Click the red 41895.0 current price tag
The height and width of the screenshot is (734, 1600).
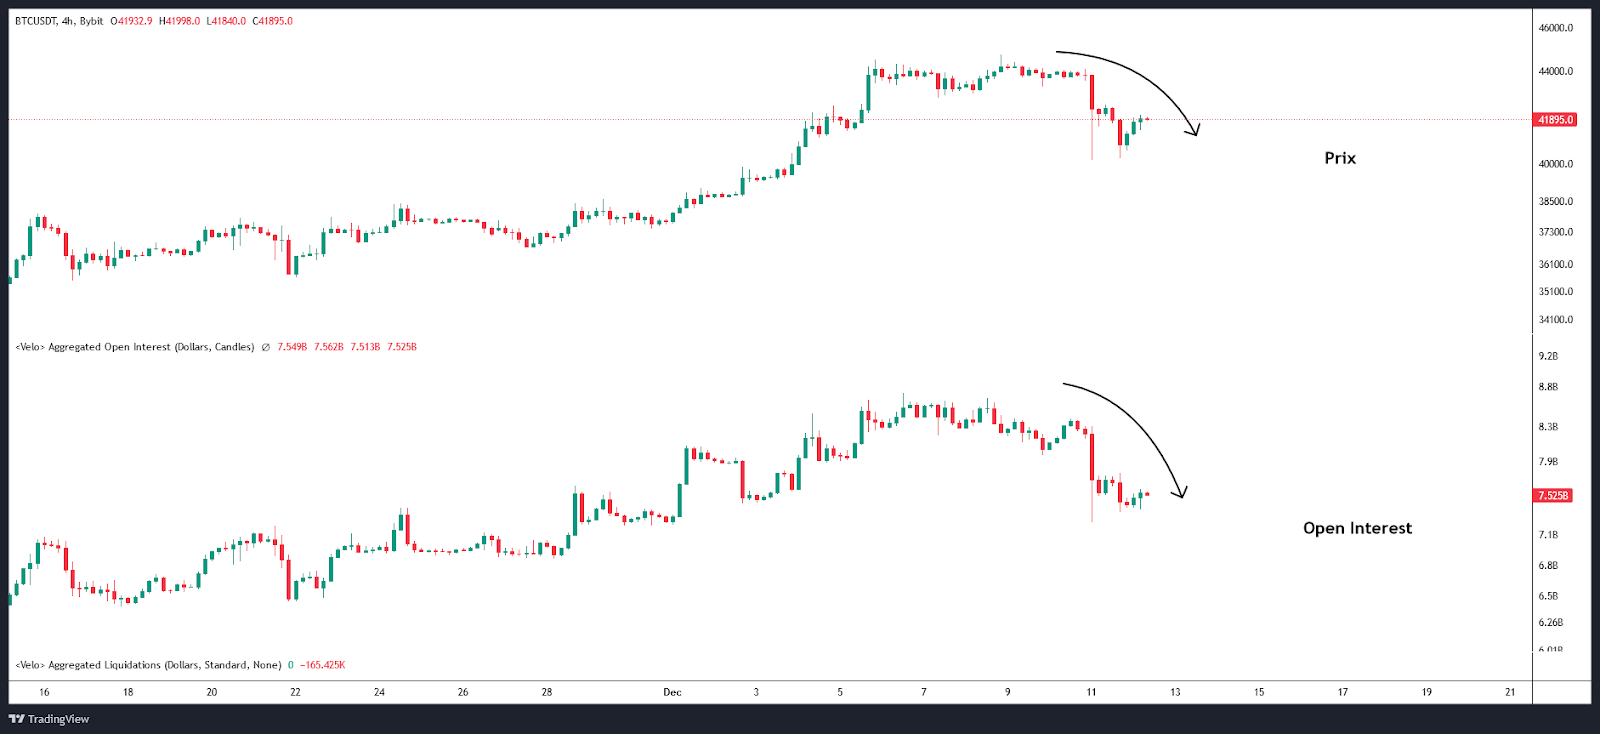pyautogui.click(x=1555, y=120)
